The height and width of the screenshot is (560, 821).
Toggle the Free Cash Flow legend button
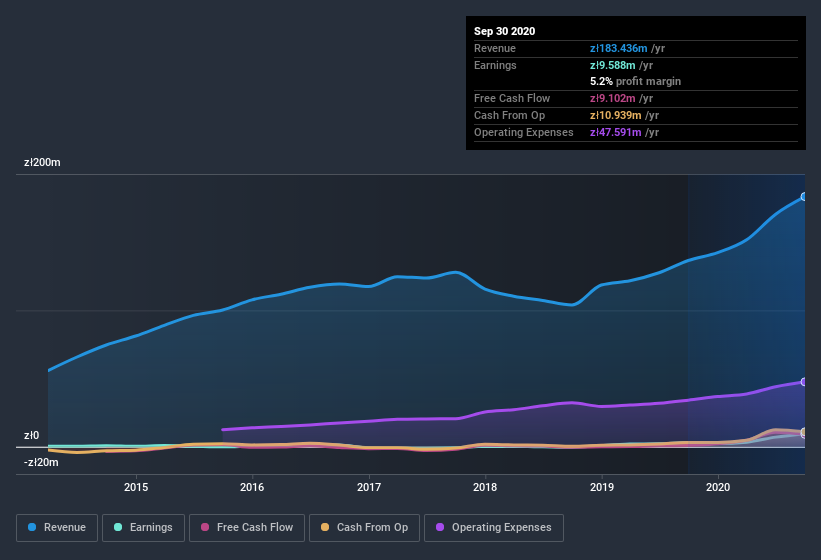(x=247, y=528)
